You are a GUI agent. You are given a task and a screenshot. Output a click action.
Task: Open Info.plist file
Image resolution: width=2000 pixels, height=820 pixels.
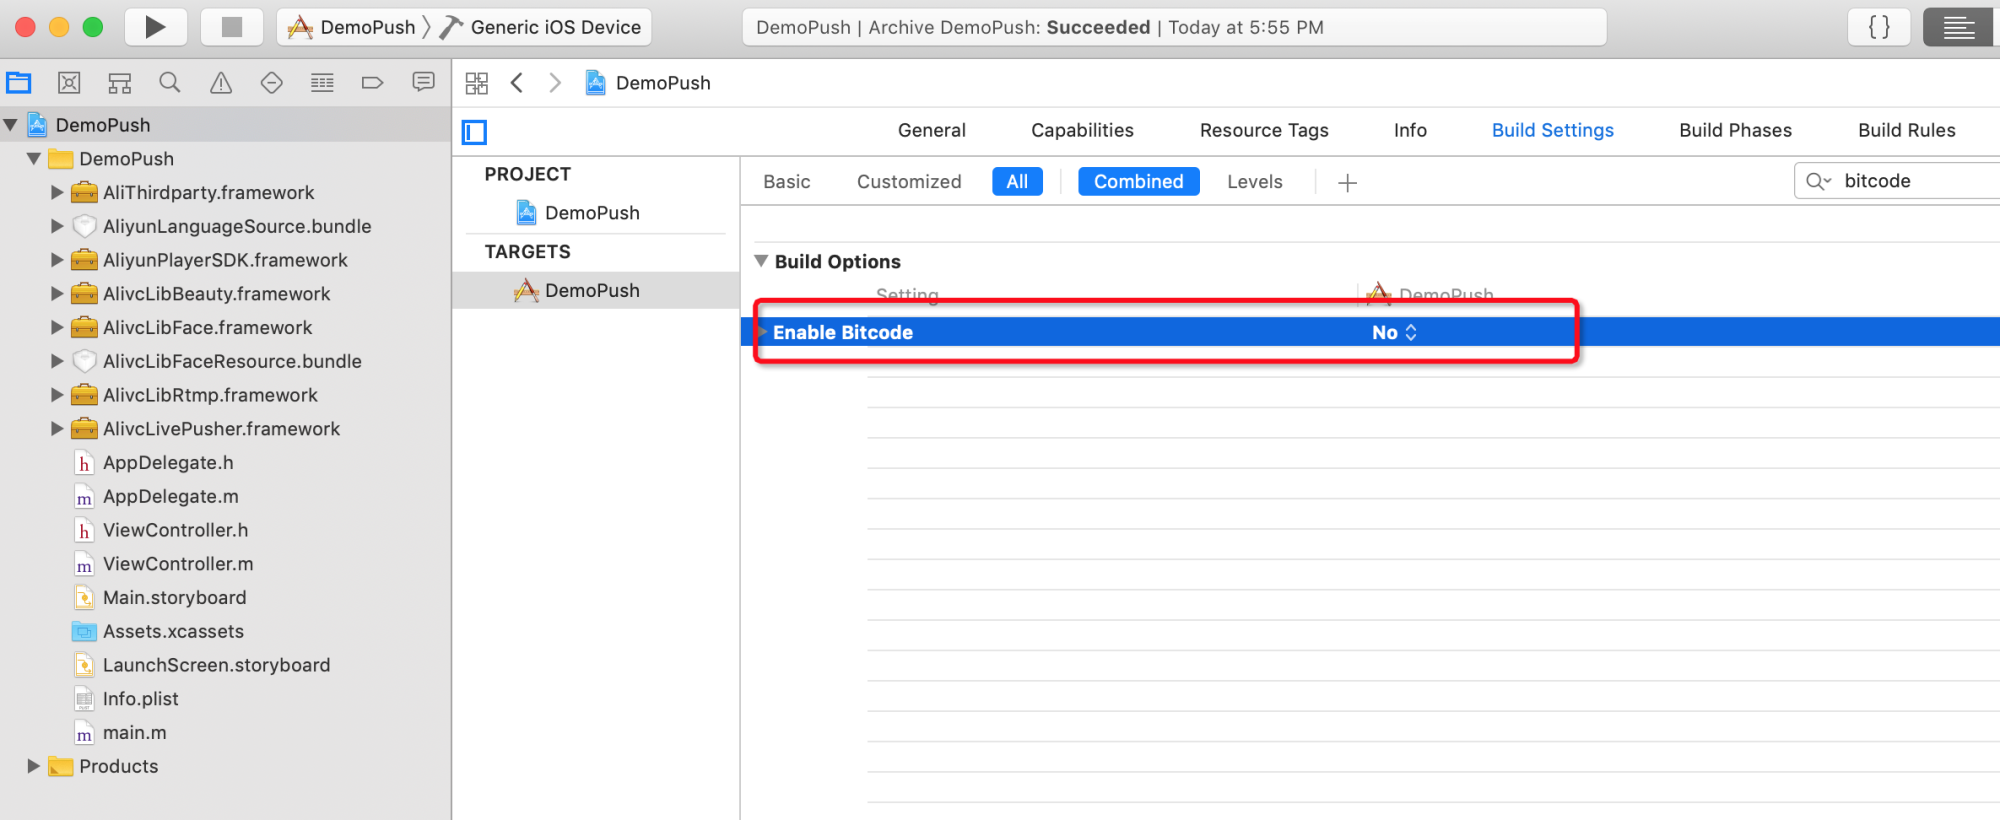[140, 699]
